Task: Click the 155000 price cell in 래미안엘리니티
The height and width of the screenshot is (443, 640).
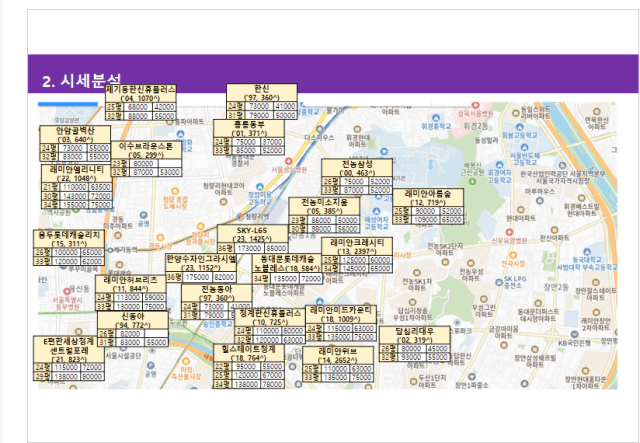Action: click(x=74, y=205)
